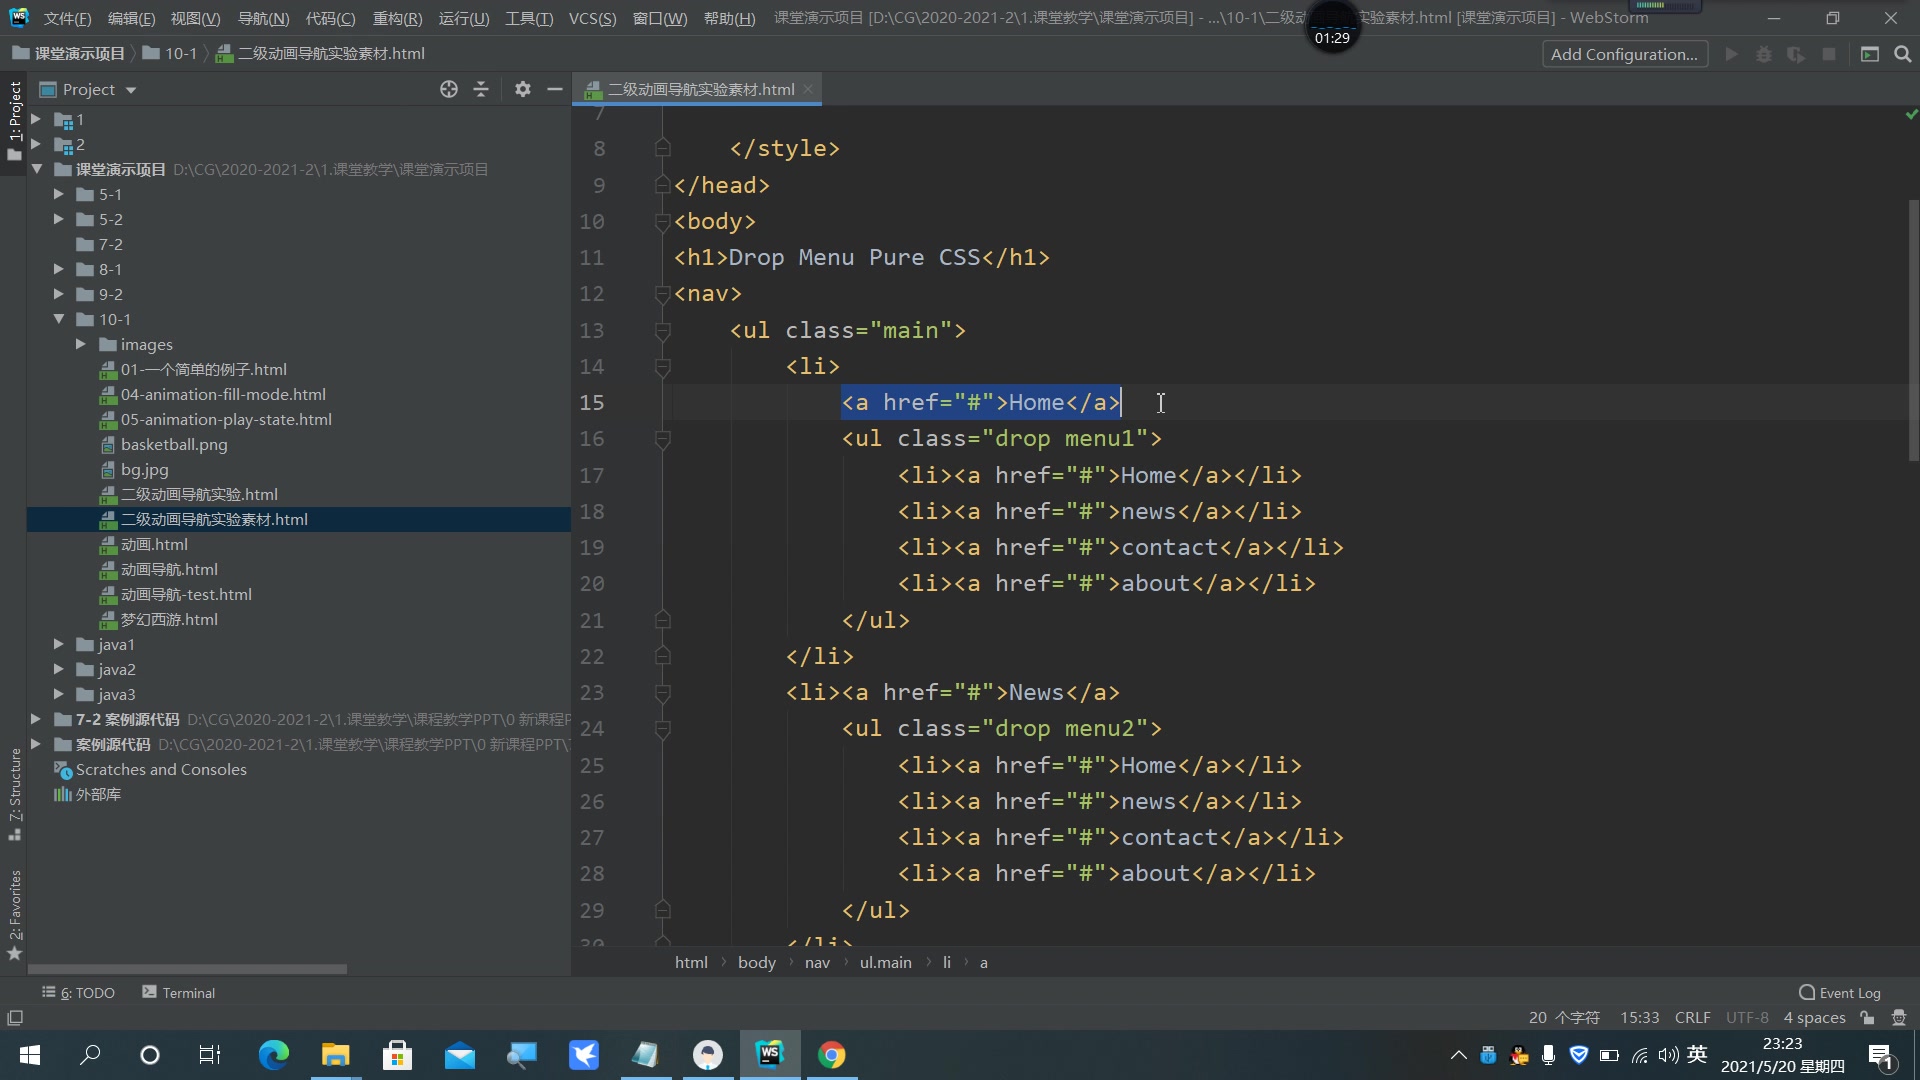
Task: Click the Windows Start button
Action: point(30,1055)
